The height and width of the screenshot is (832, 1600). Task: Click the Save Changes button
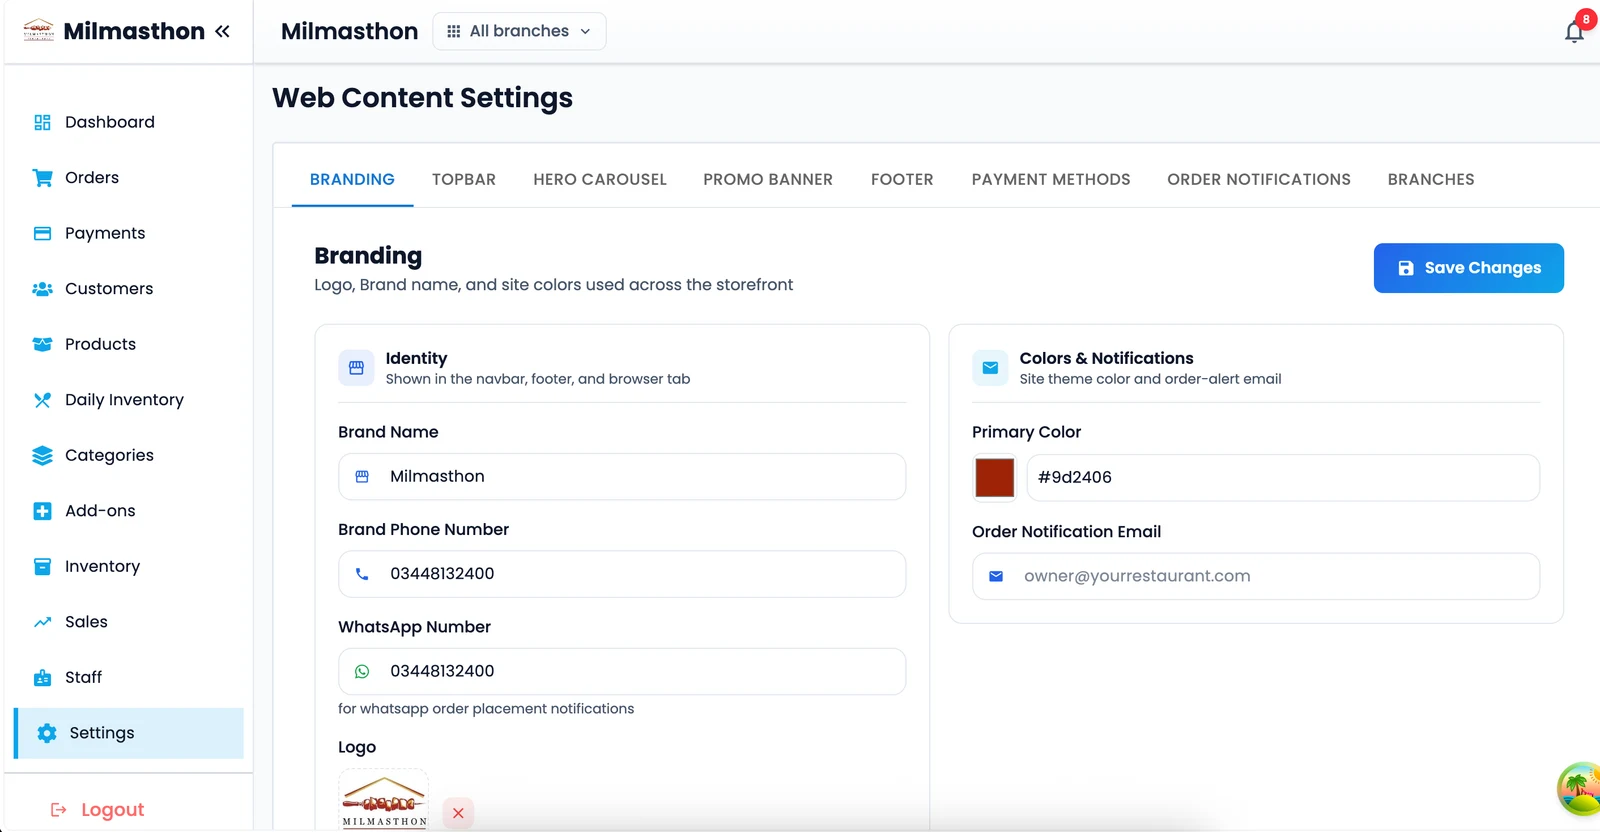pyautogui.click(x=1468, y=268)
